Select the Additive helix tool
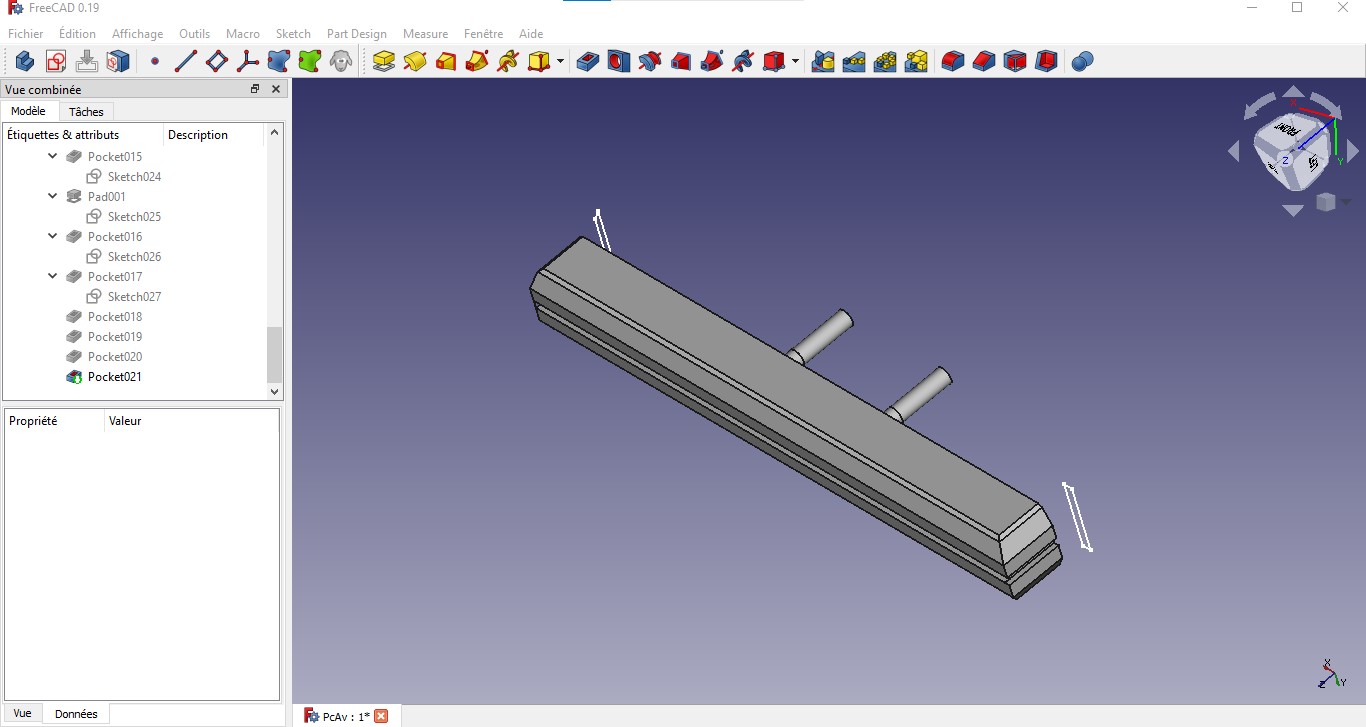 pyautogui.click(x=508, y=62)
